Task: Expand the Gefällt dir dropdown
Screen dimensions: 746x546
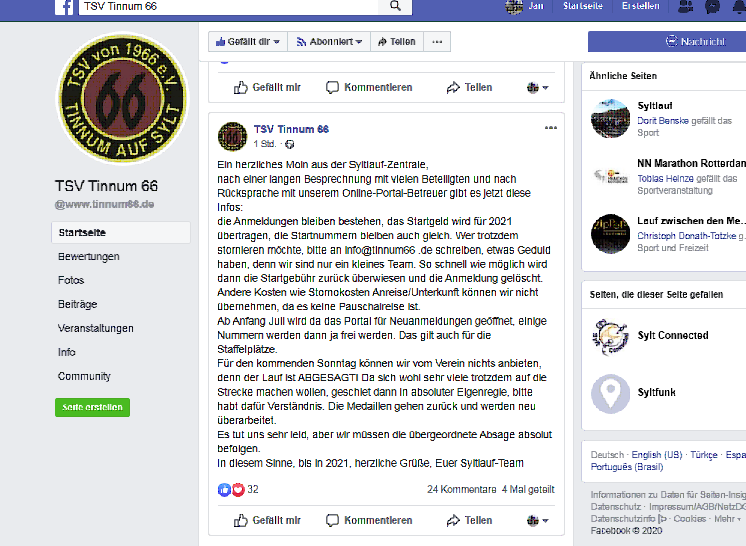Action: (x=247, y=42)
